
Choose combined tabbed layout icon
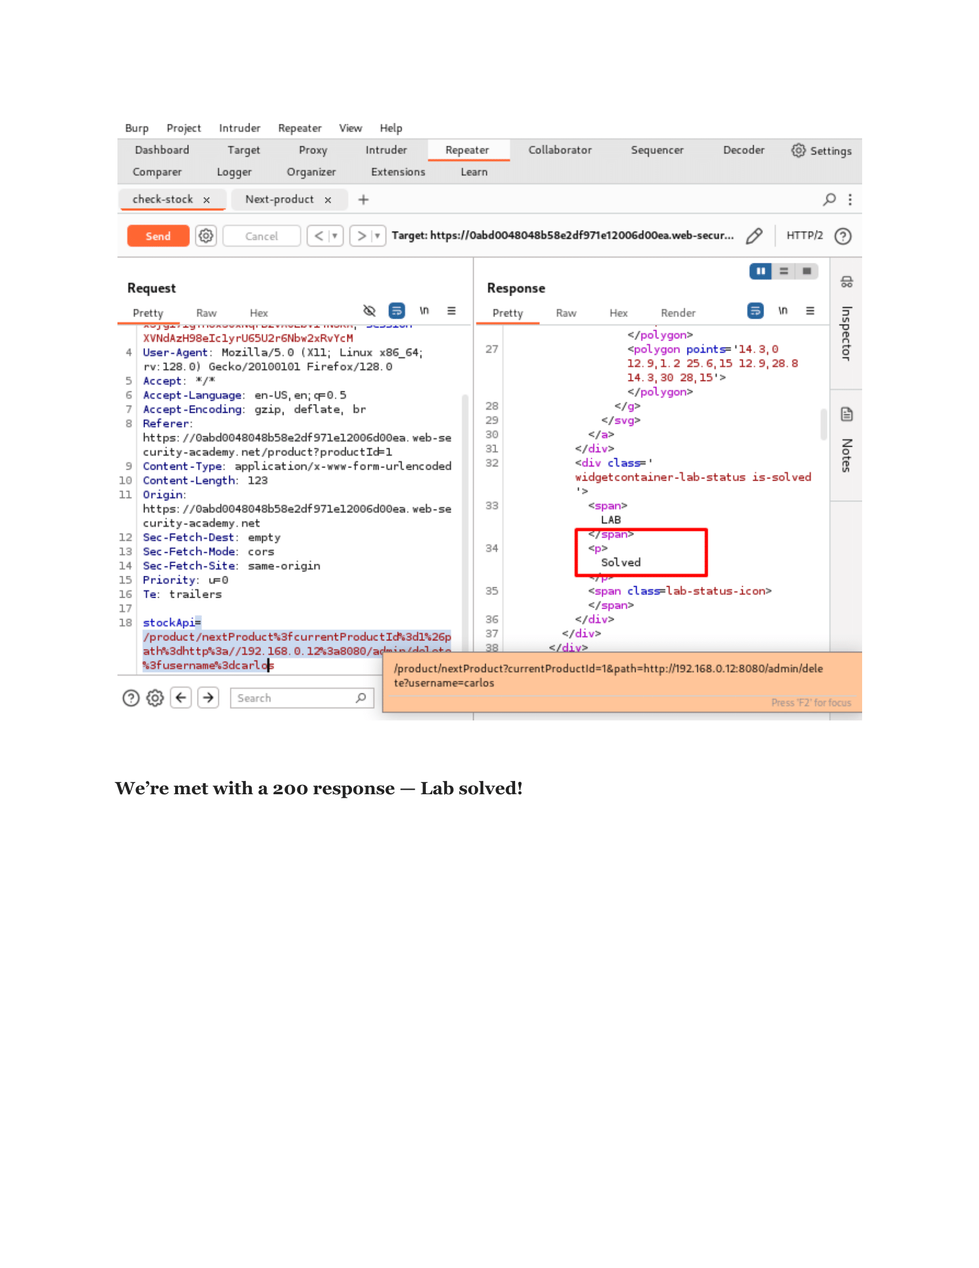[x=807, y=271]
